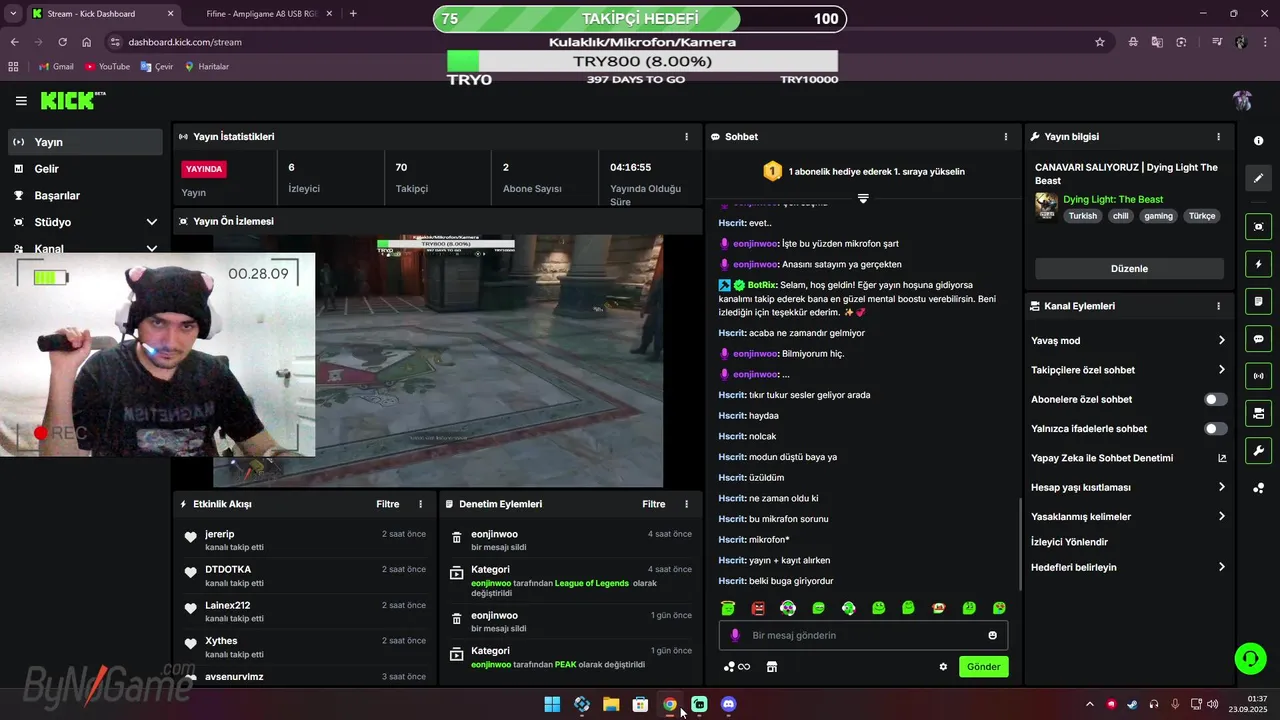This screenshot has width=1280, height=720.
Task: Toggle the camera channel actions icon in the right sidebar
Action: pyautogui.click(x=1258, y=413)
